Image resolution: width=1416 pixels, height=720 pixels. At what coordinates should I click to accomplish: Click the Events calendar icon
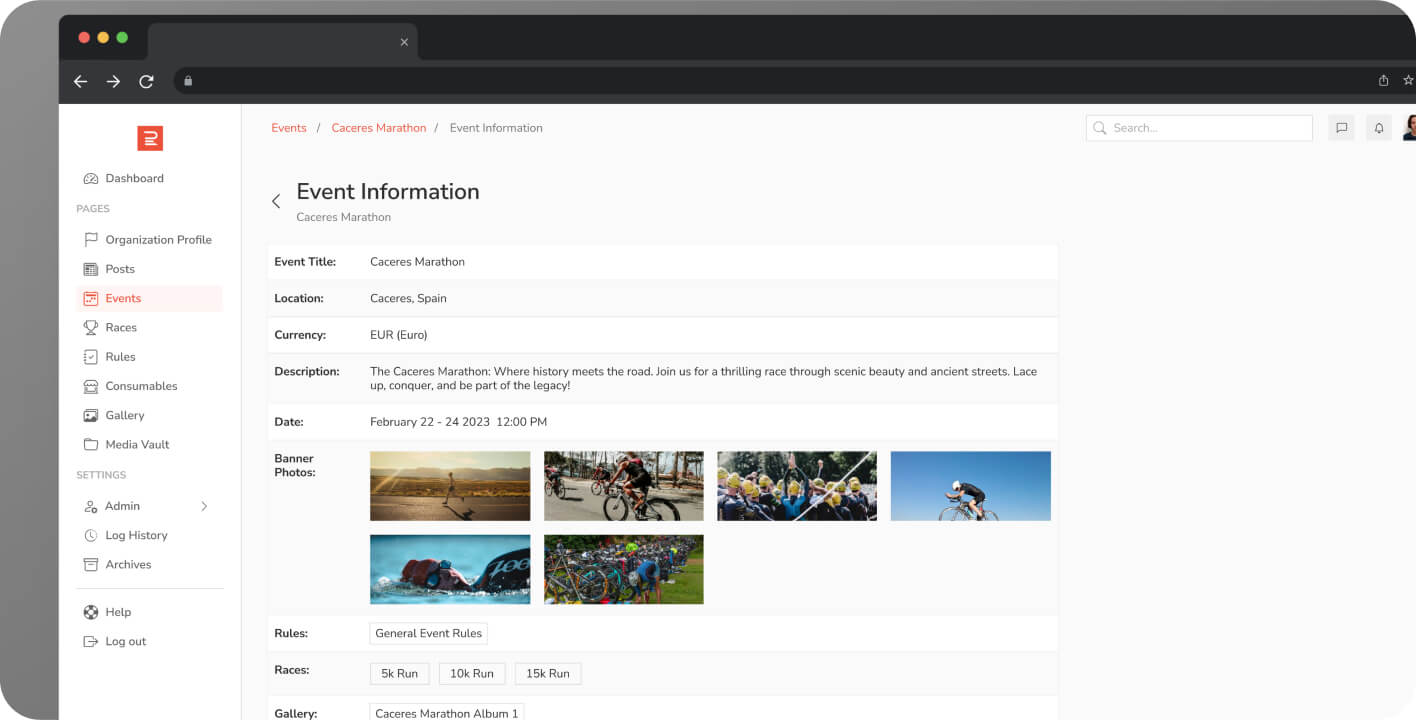[91, 298]
